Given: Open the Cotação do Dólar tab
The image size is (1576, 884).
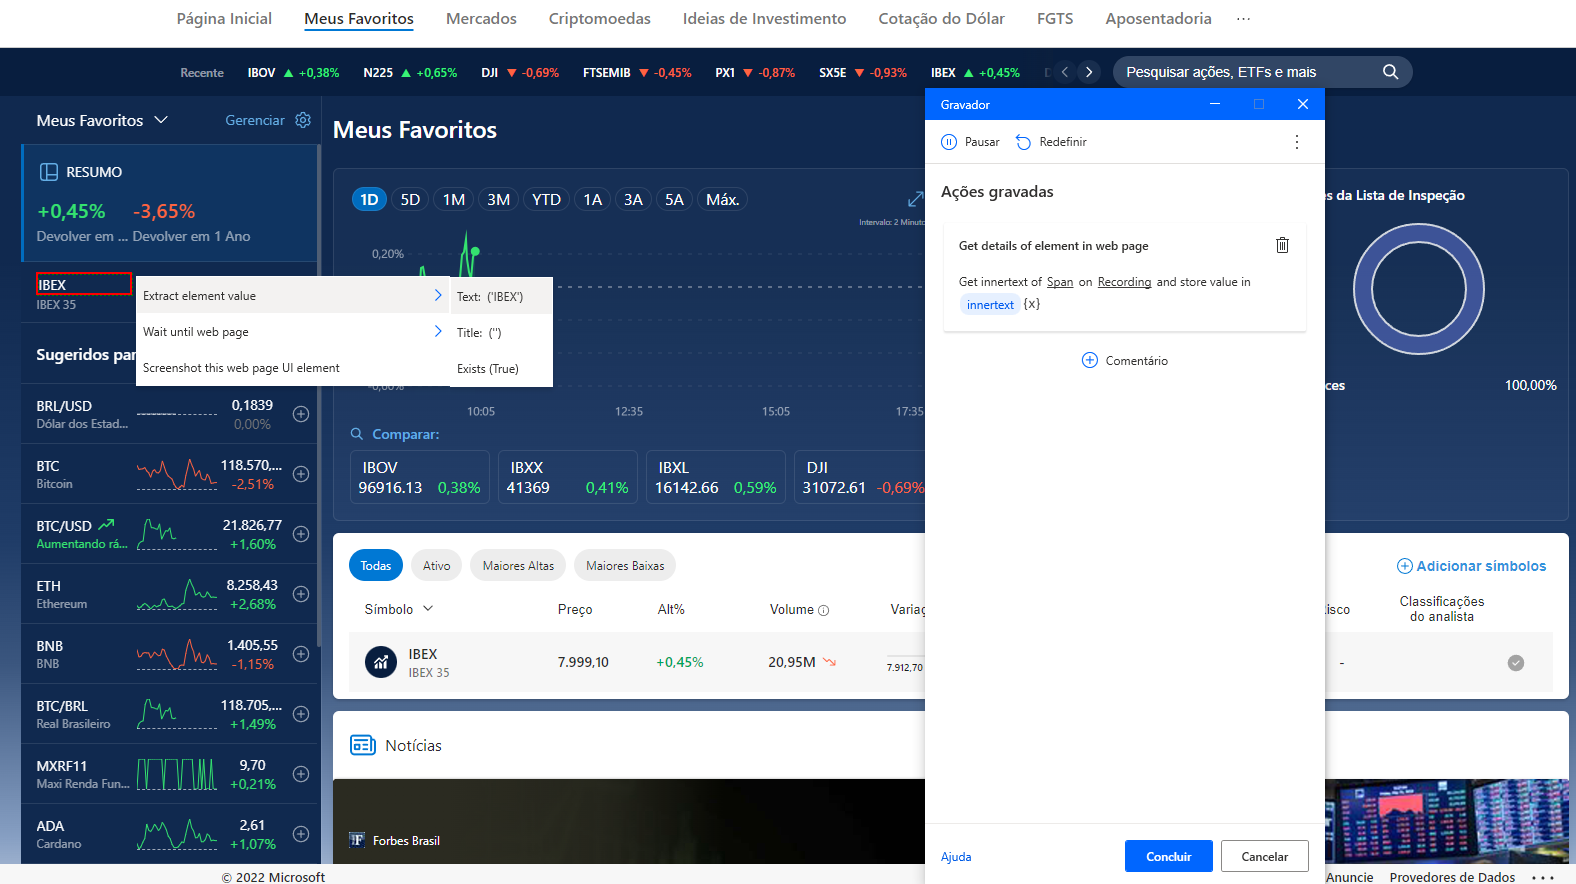Looking at the screenshot, I should click(941, 19).
